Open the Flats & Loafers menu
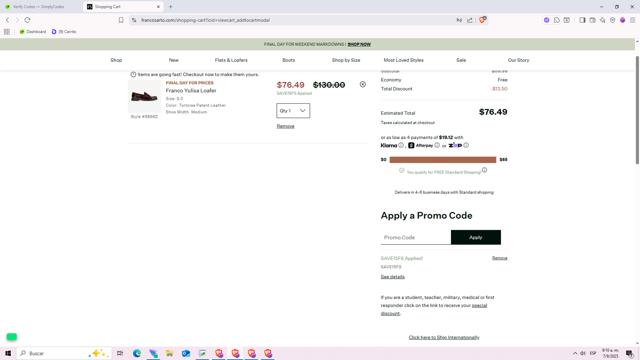This screenshot has width=640, height=360. click(231, 60)
